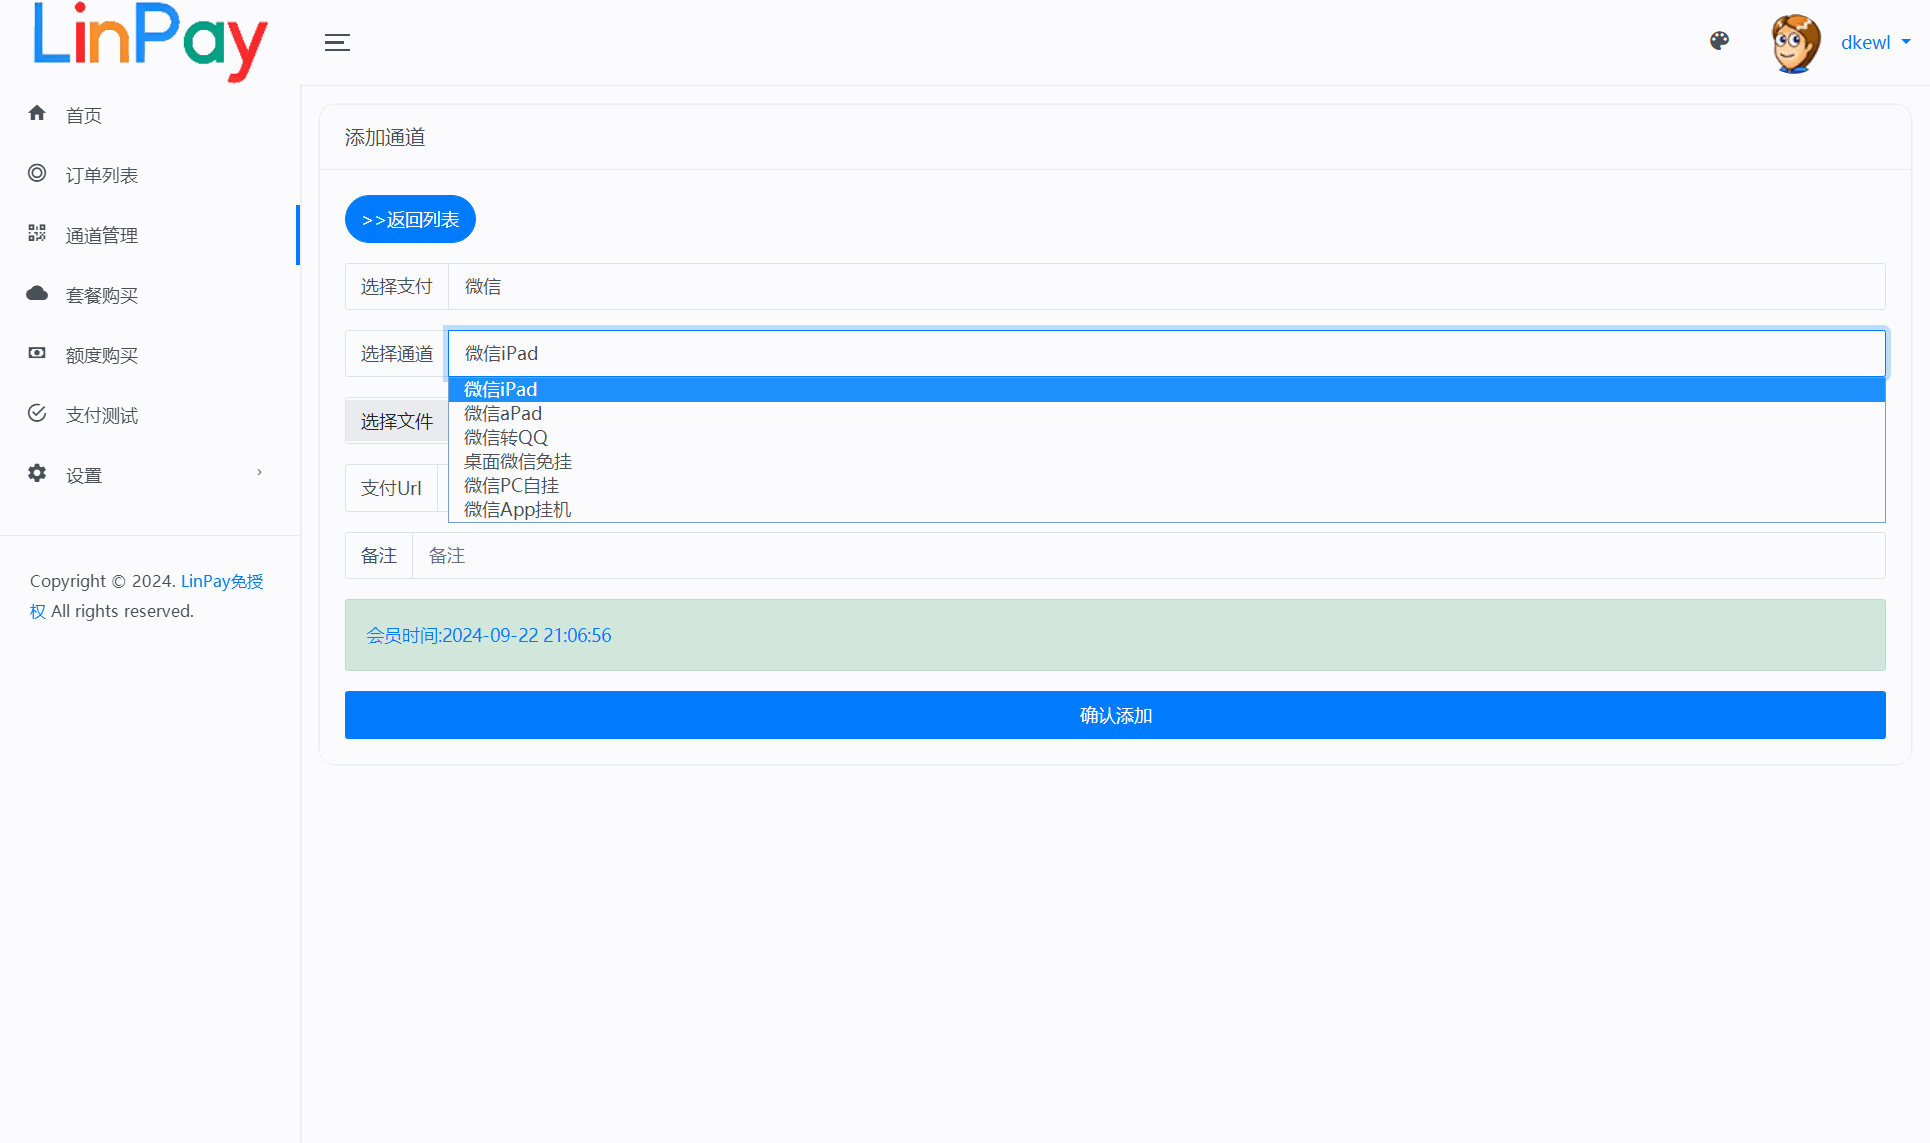Click the channel management QR icon
Screen dimensions: 1930x1143
(37, 233)
